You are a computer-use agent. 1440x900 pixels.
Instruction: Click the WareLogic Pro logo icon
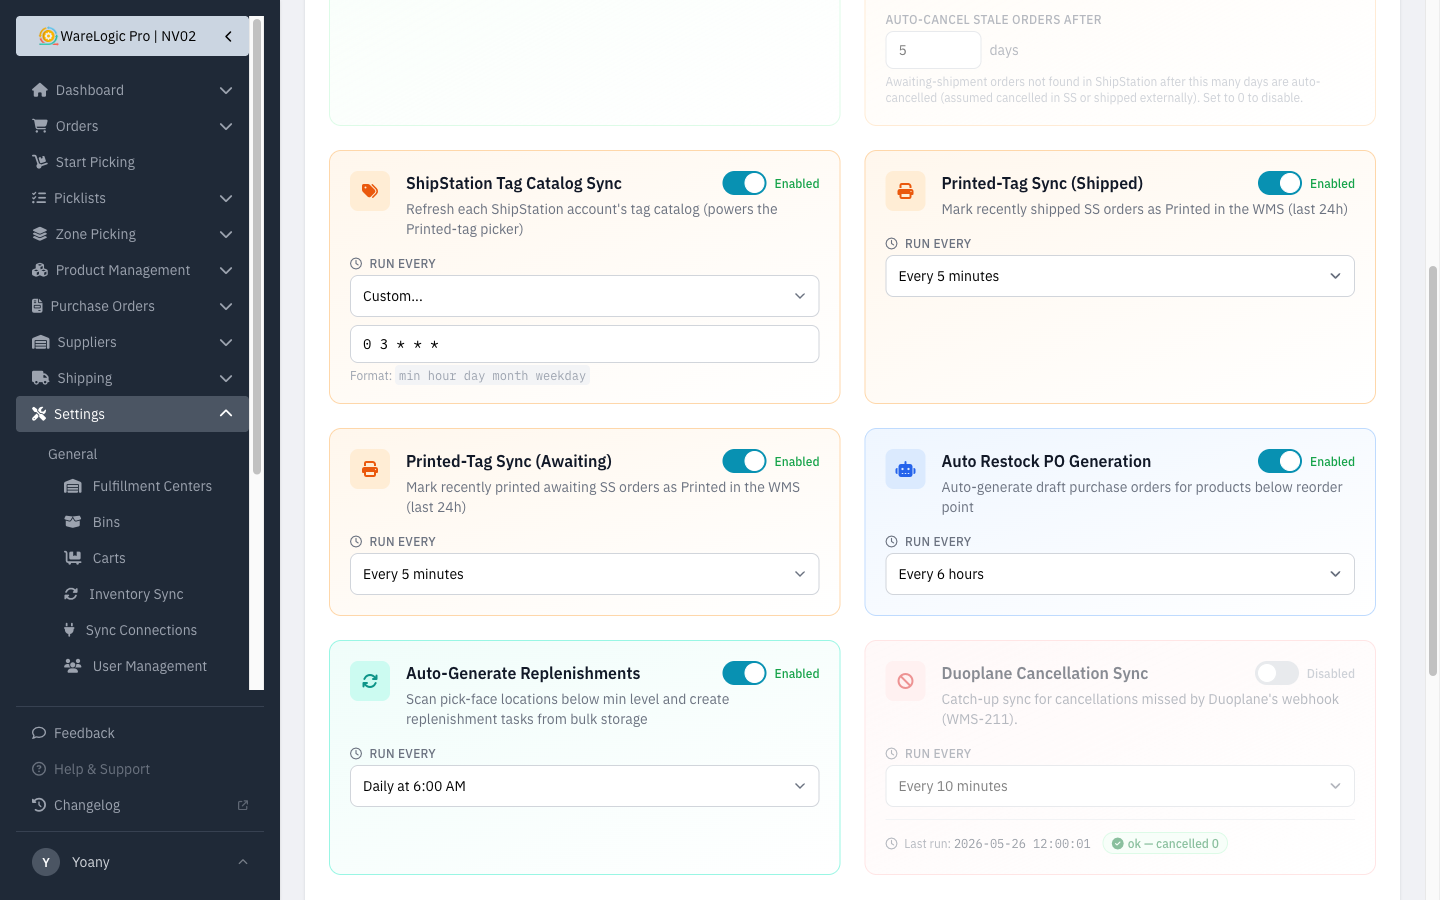click(47, 36)
